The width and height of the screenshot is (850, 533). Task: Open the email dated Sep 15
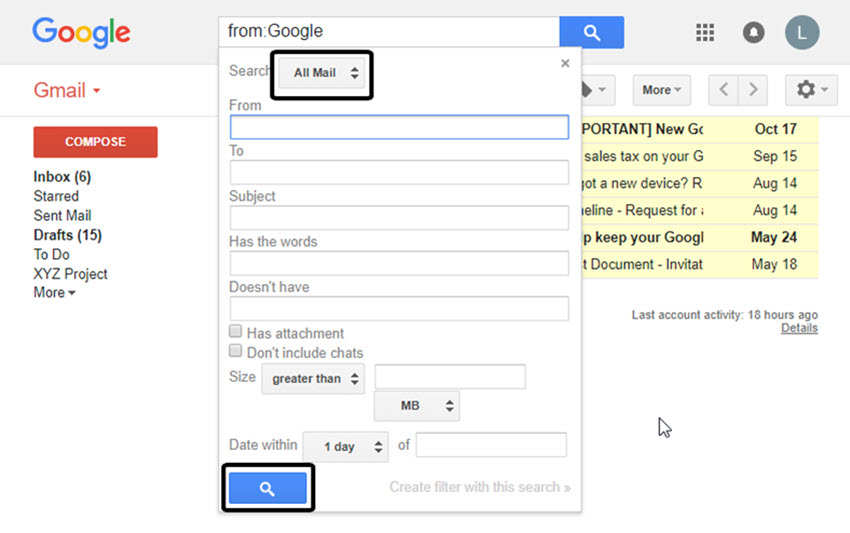coord(699,157)
